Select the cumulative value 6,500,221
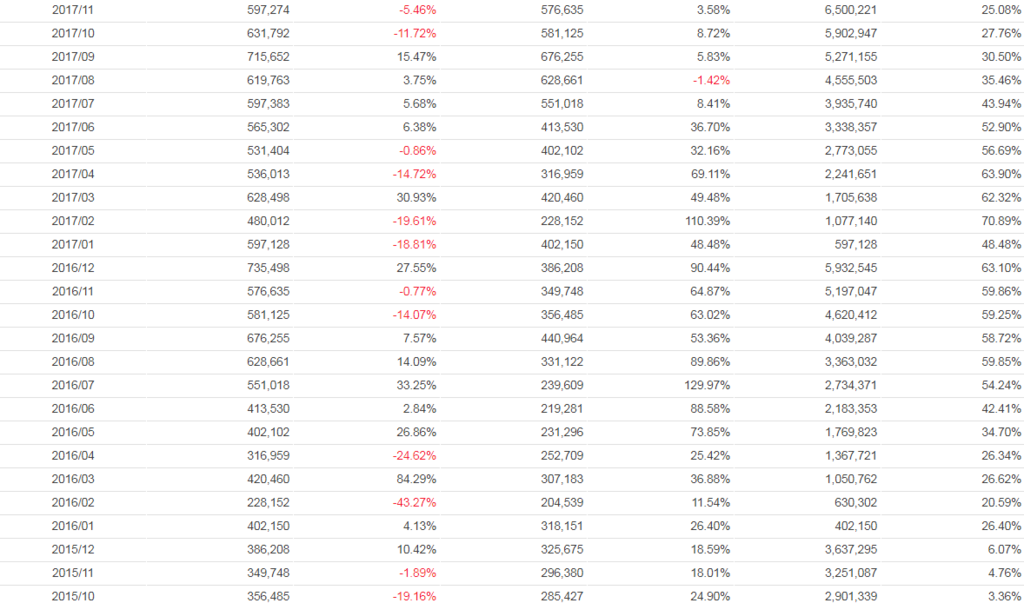The height and width of the screenshot is (603, 1024). pyautogui.click(x=852, y=10)
